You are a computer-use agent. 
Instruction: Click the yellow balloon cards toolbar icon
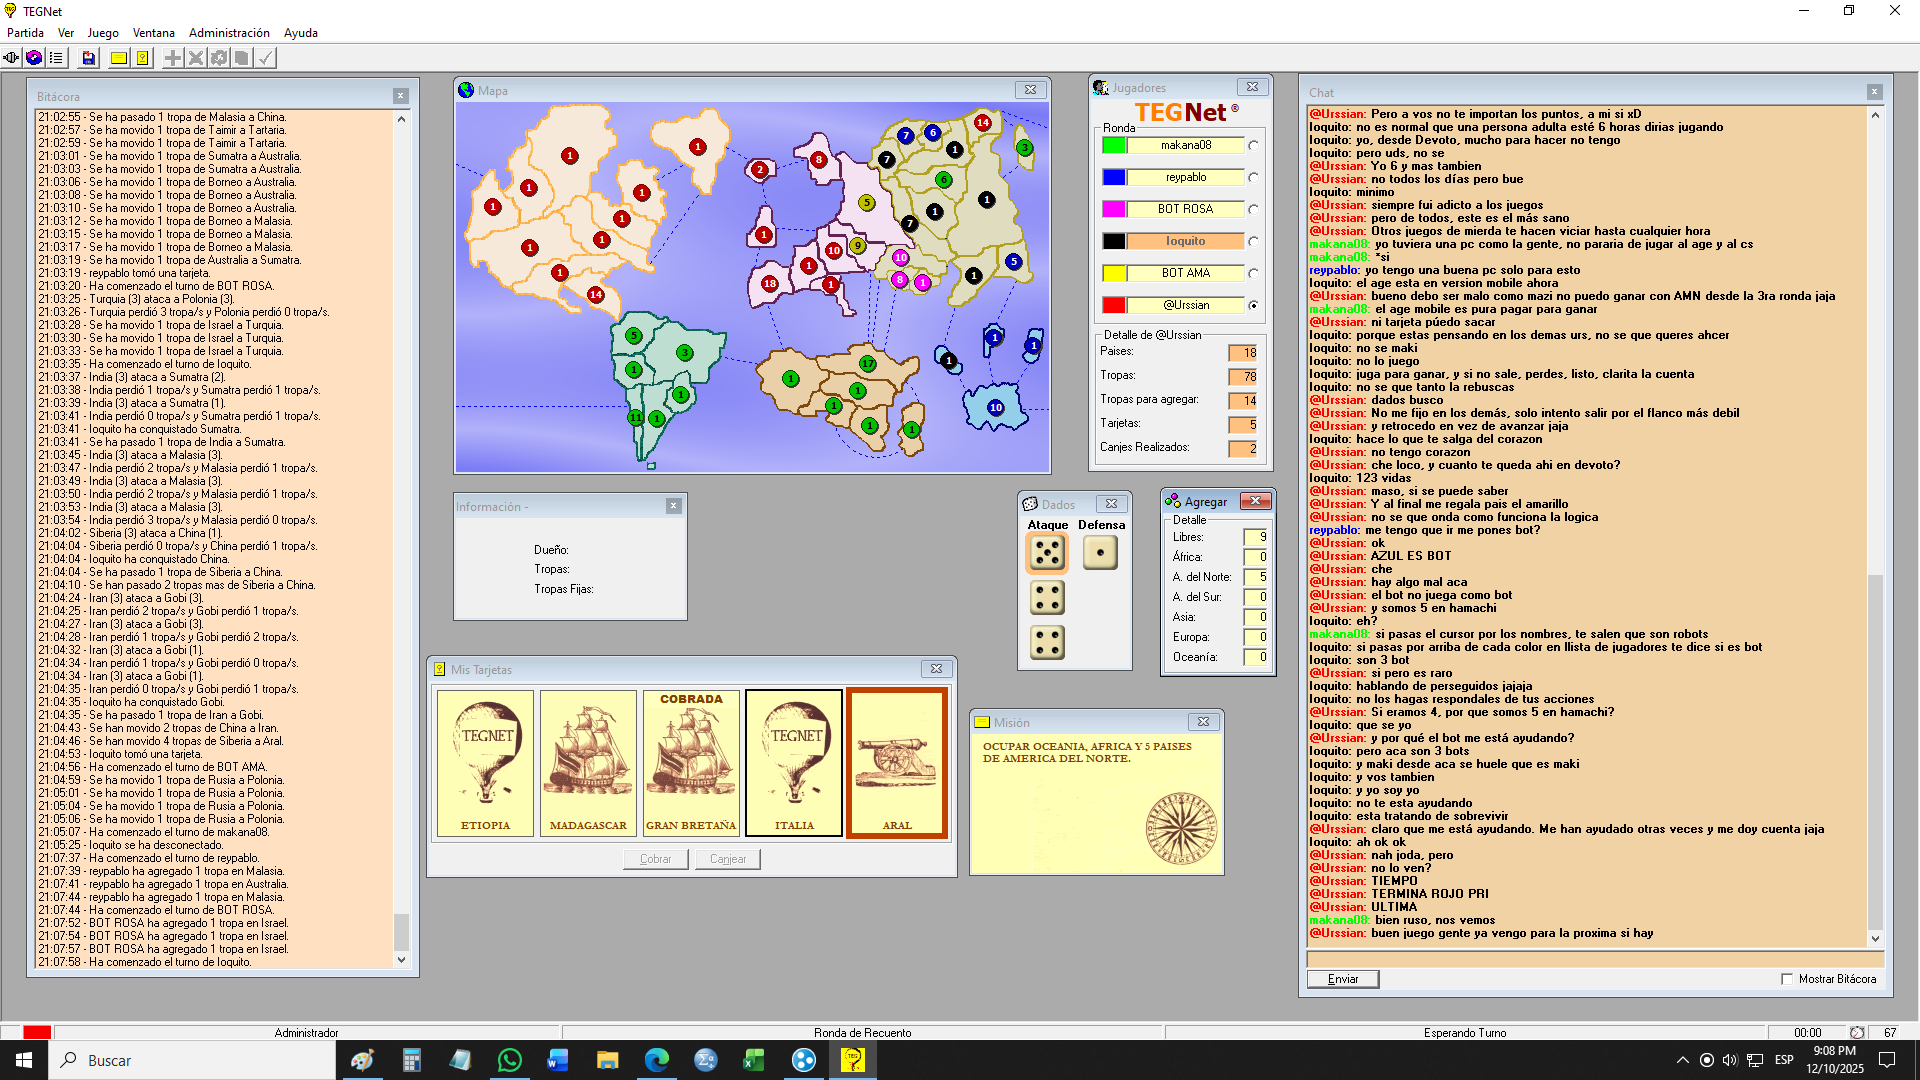(143, 58)
